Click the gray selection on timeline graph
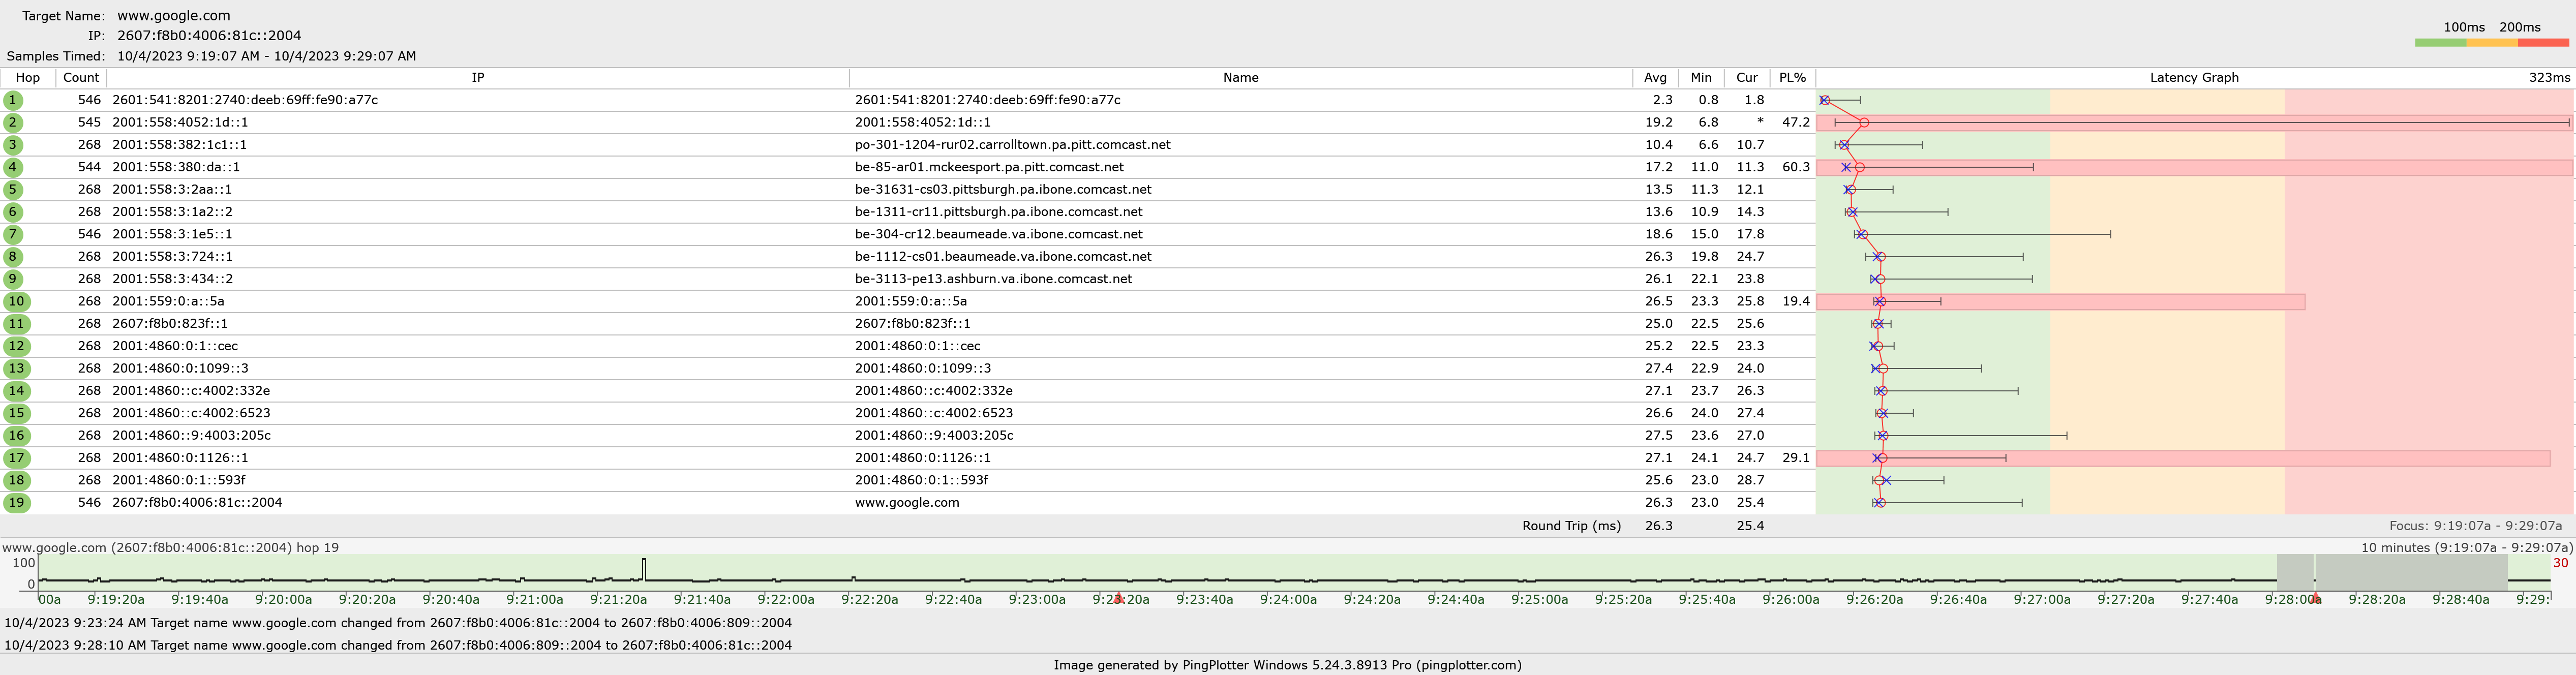Viewport: 2576px width, 675px height. point(2391,572)
